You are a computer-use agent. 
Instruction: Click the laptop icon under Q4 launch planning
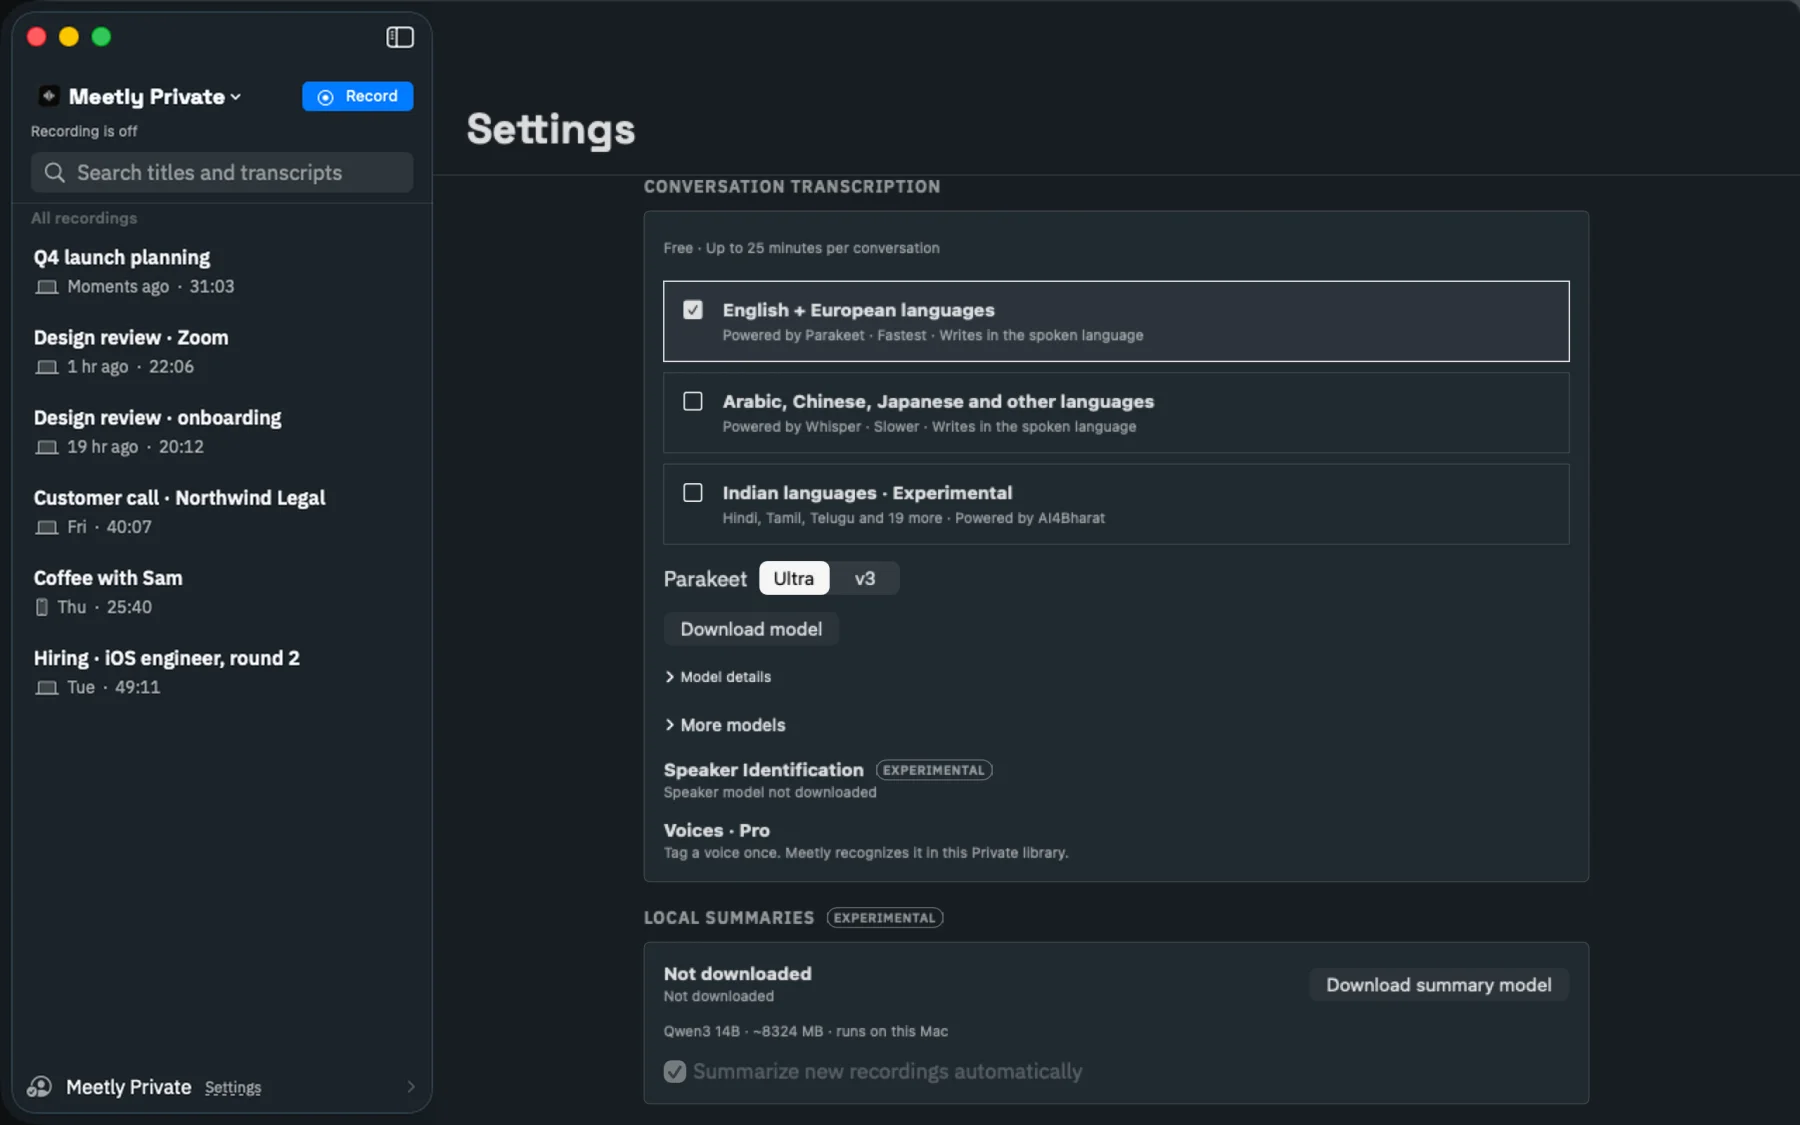(46, 287)
